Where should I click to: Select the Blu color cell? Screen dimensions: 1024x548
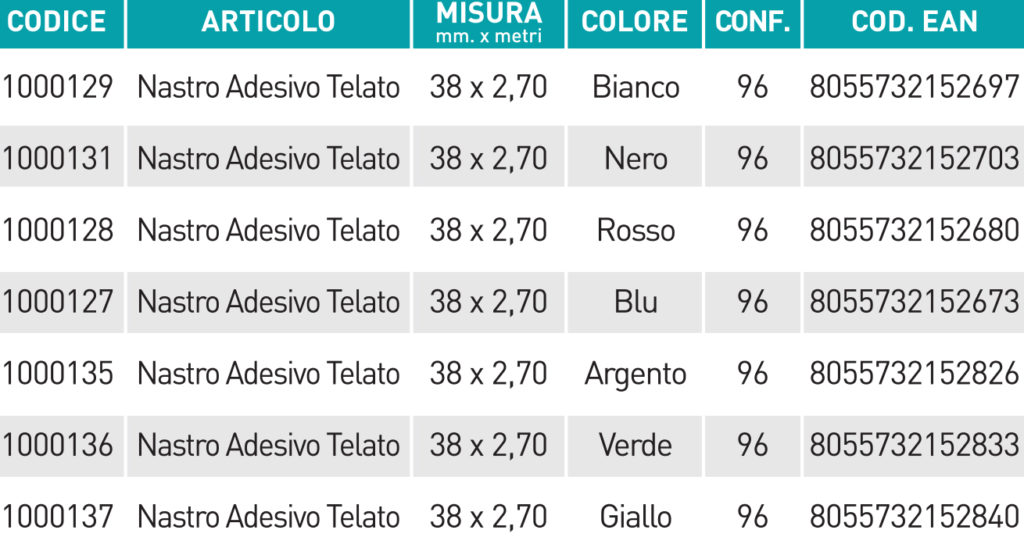tap(635, 302)
